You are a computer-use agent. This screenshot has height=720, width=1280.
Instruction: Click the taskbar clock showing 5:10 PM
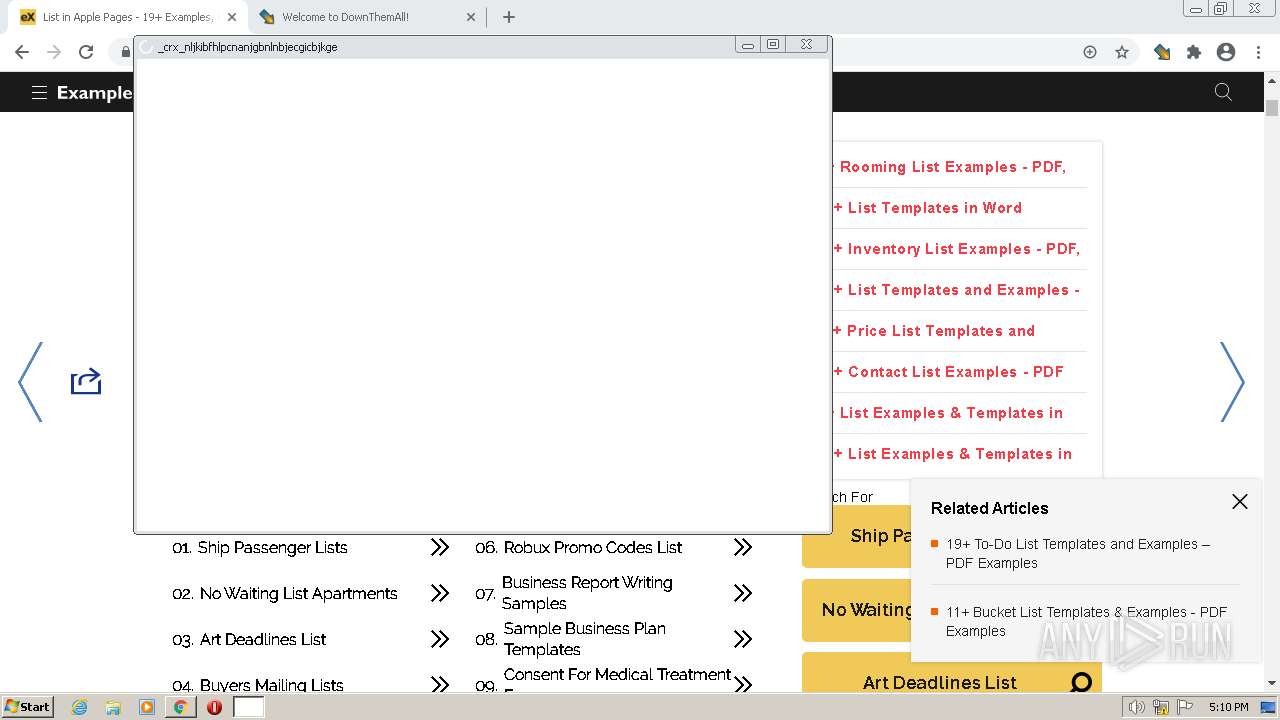click(1228, 707)
